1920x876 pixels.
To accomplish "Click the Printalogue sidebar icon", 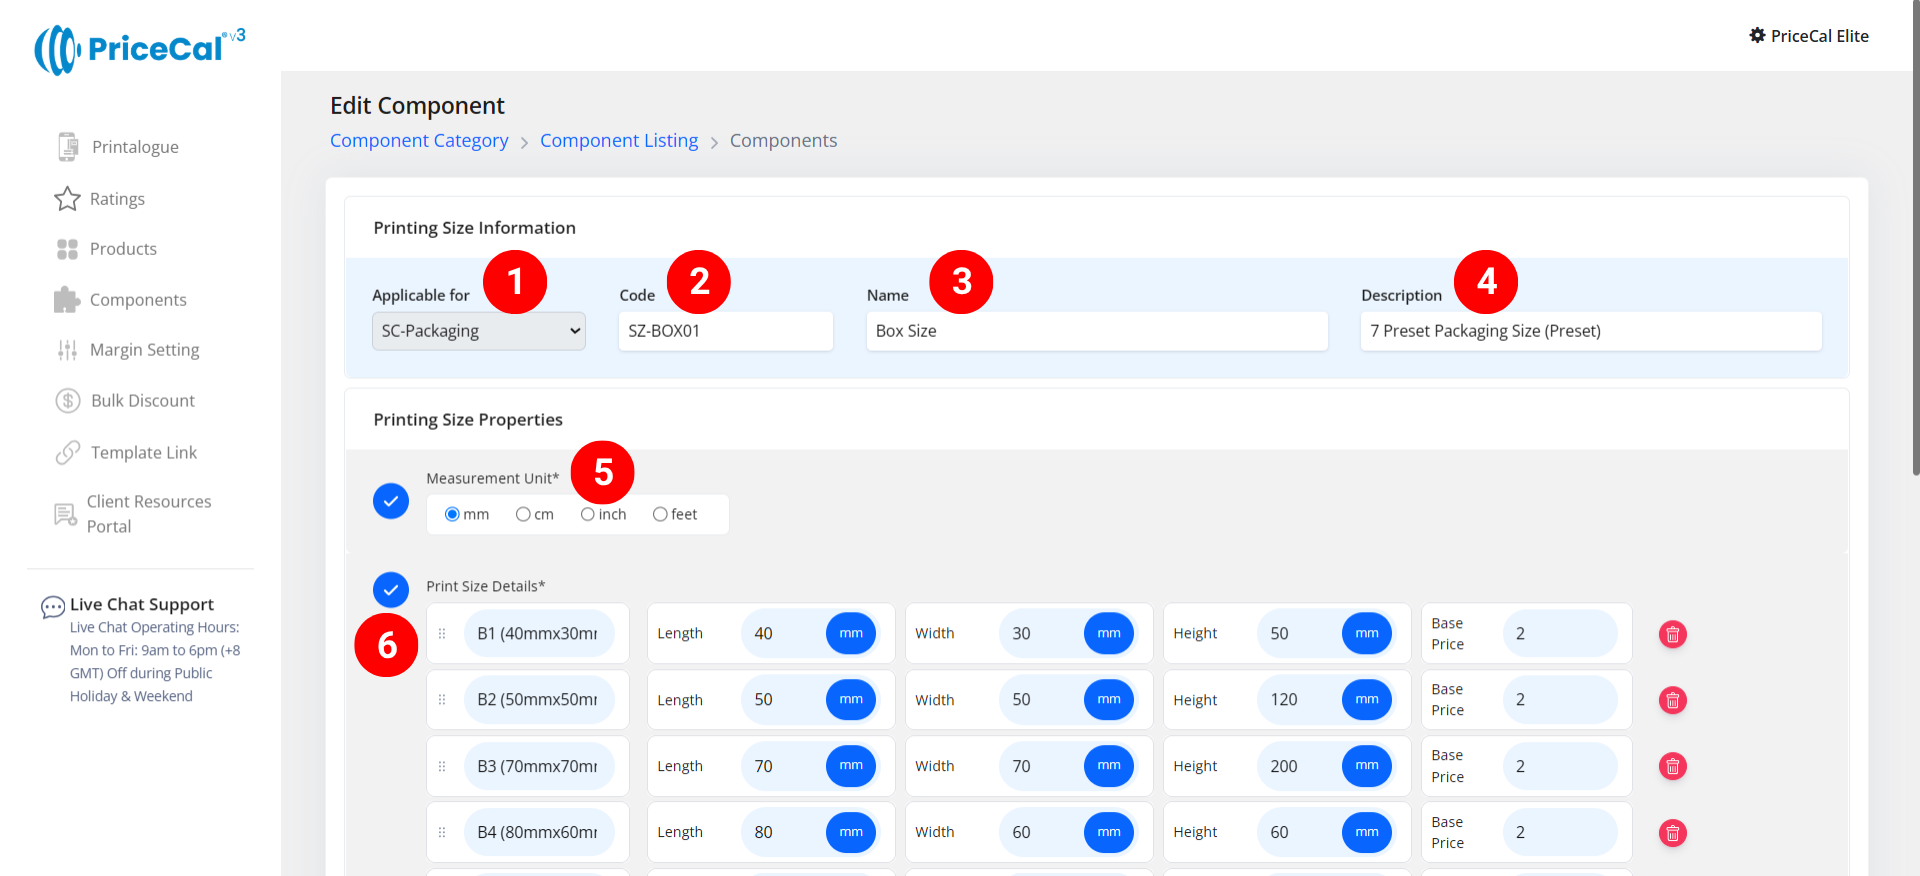I will (x=67, y=147).
